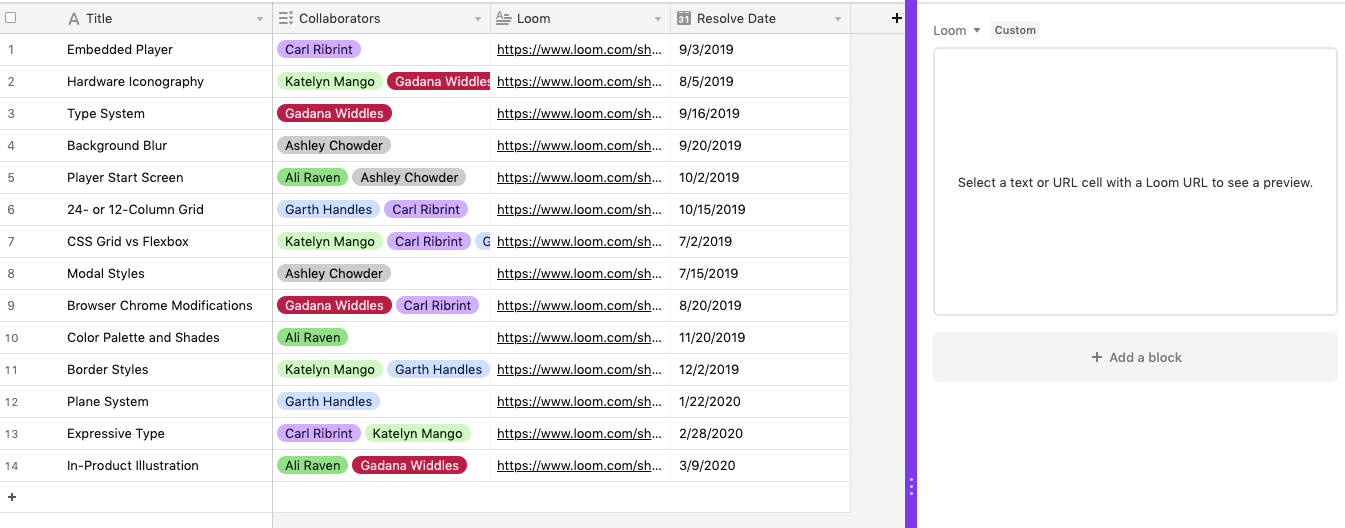This screenshot has width=1345, height=528.
Task: Click Ali Raven tag in Player Start Screen row
Action: click(312, 177)
